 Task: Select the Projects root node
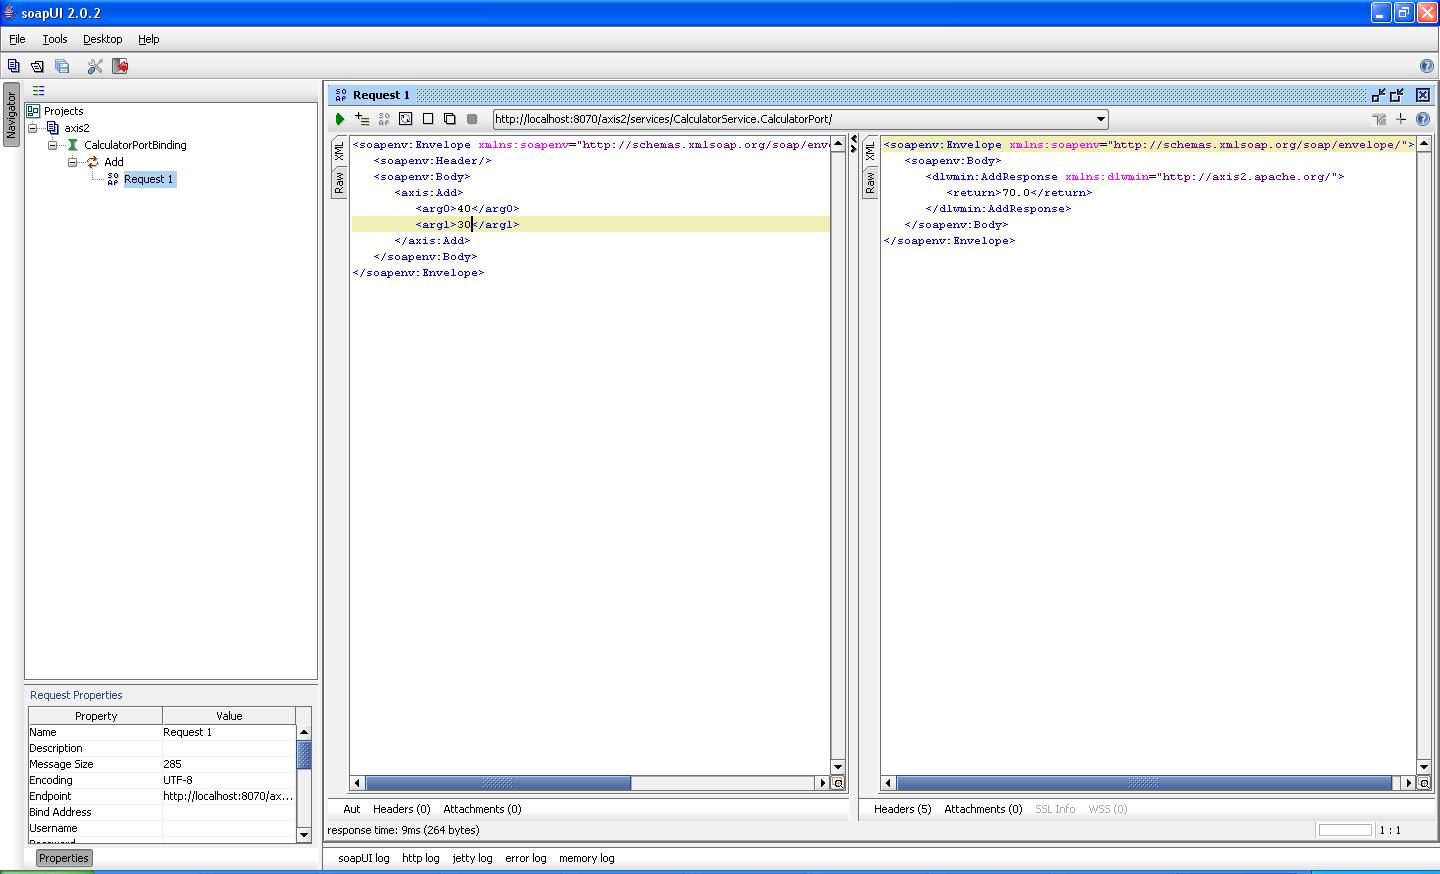click(63, 111)
